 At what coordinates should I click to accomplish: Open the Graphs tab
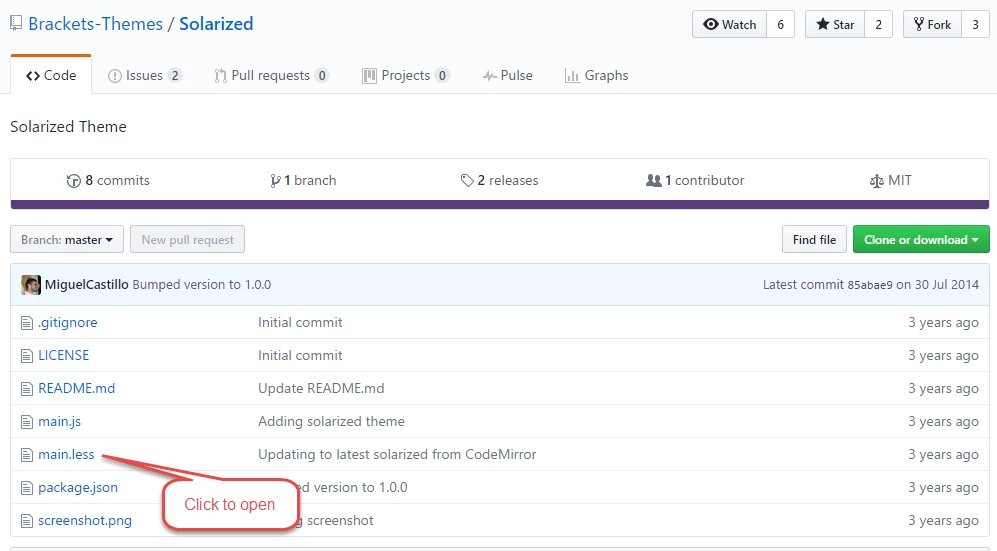(596, 75)
